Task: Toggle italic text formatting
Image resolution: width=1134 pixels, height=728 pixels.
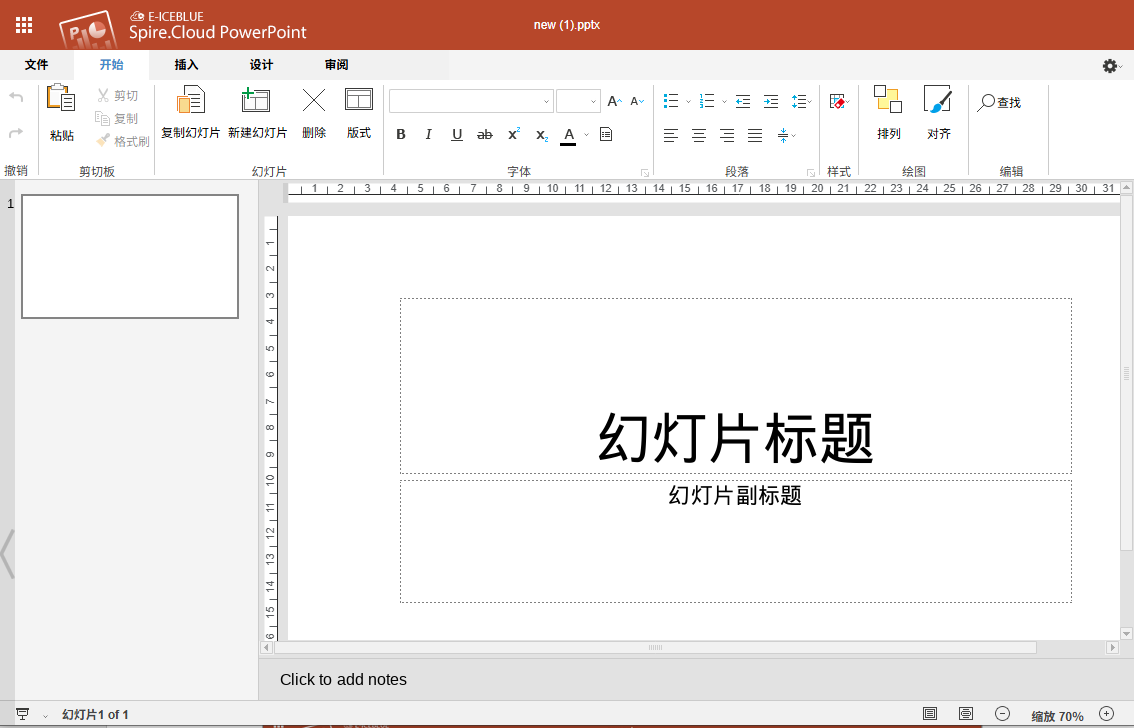Action: coord(429,135)
